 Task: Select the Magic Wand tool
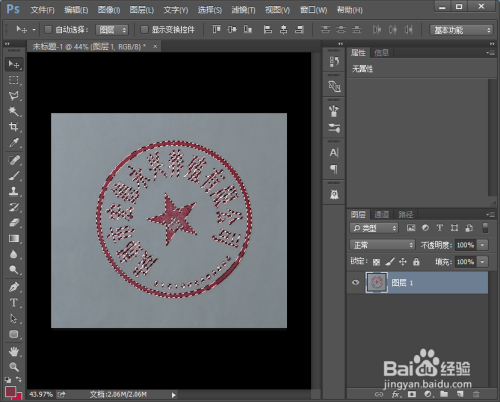coord(14,111)
